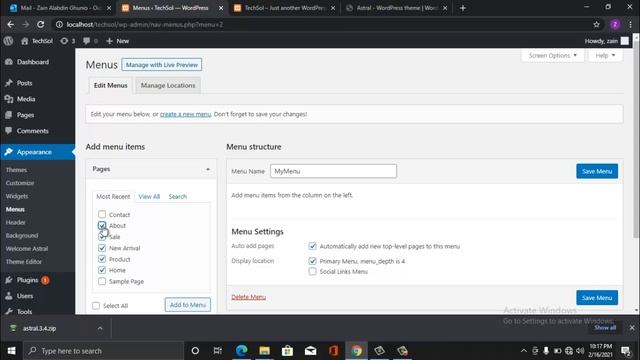This screenshot has width=640, height=360.
Task: Show hidden system tray icons
Action: pyautogui.click(x=524, y=351)
